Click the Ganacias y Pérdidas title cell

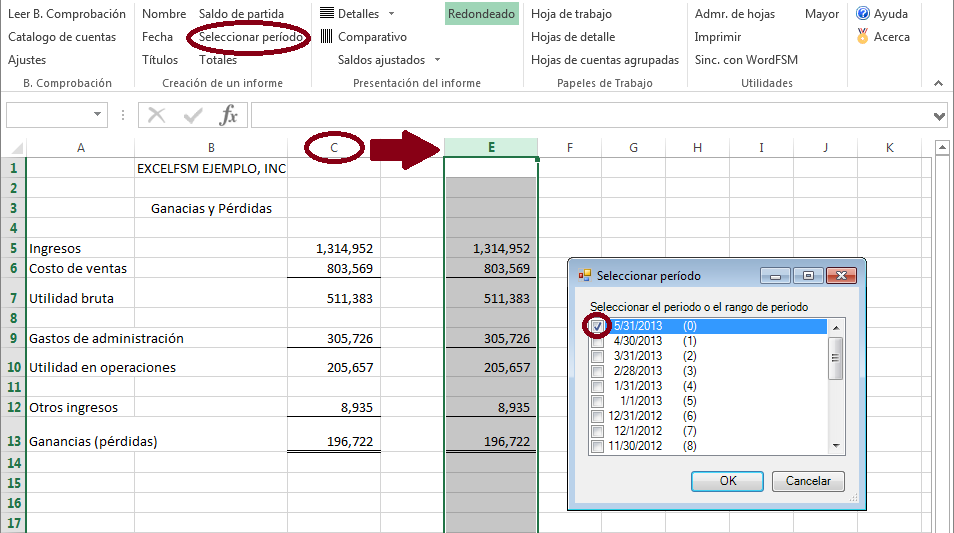[x=211, y=208]
